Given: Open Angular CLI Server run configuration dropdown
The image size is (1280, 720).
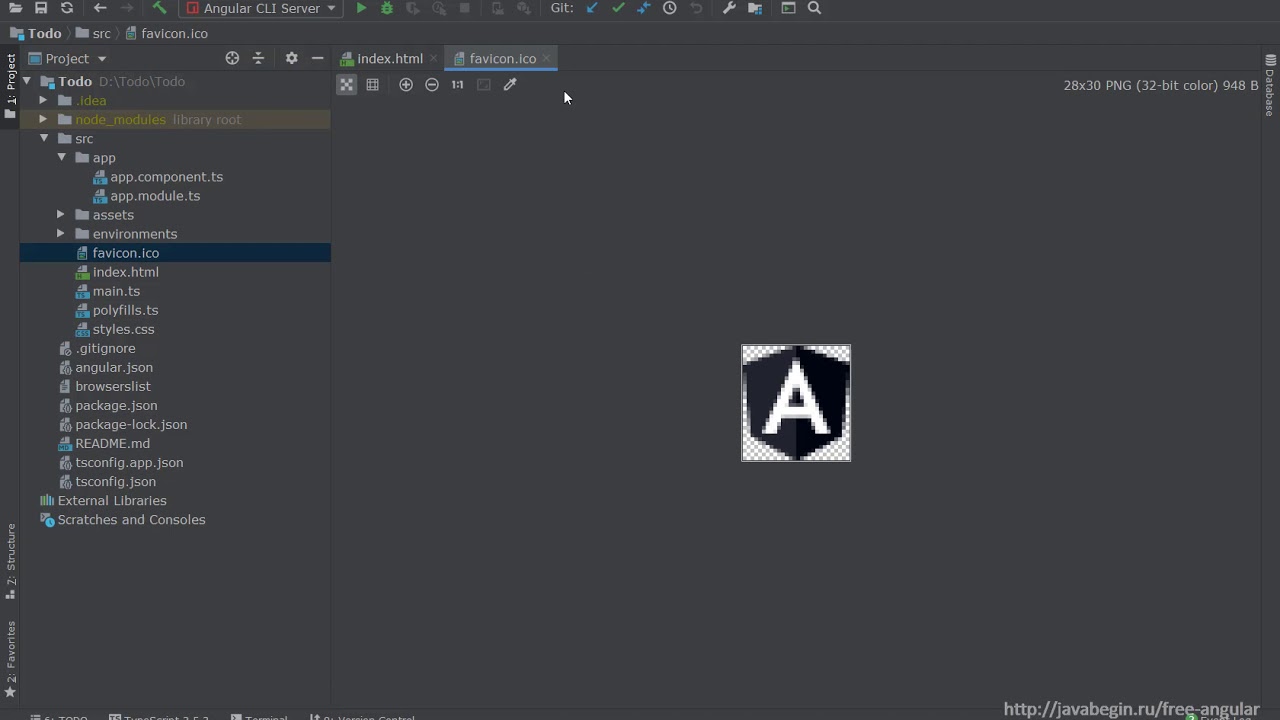Looking at the screenshot, I should coord(261,8).
